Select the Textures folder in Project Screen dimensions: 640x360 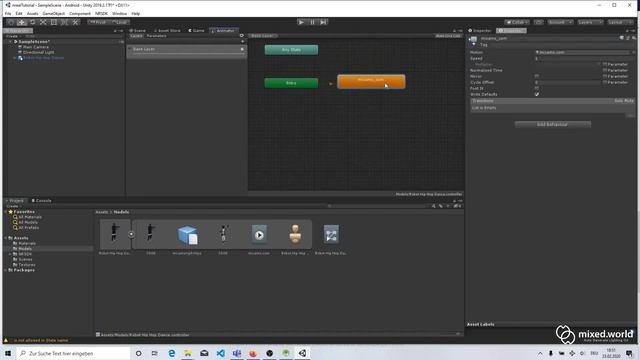[x=24, y=265]
